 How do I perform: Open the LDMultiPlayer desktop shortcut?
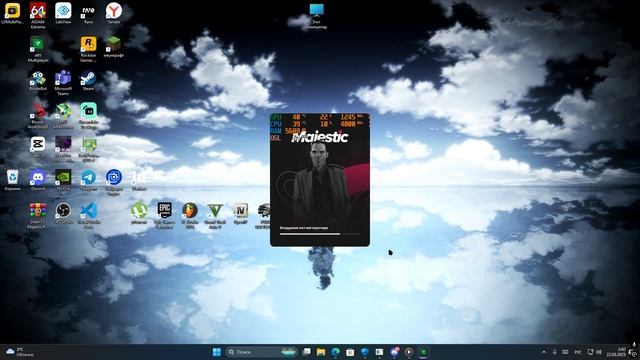pos(12,13)
